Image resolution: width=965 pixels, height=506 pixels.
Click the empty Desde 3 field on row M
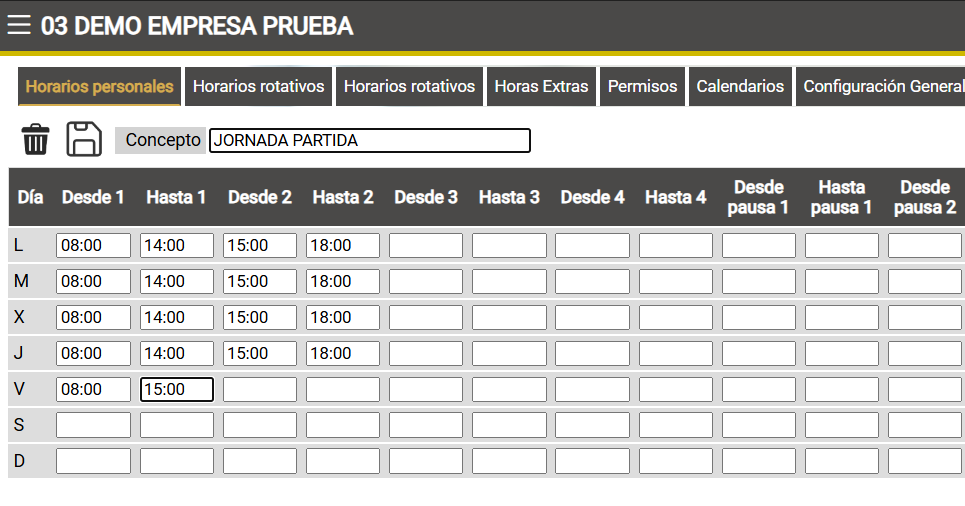426,281
